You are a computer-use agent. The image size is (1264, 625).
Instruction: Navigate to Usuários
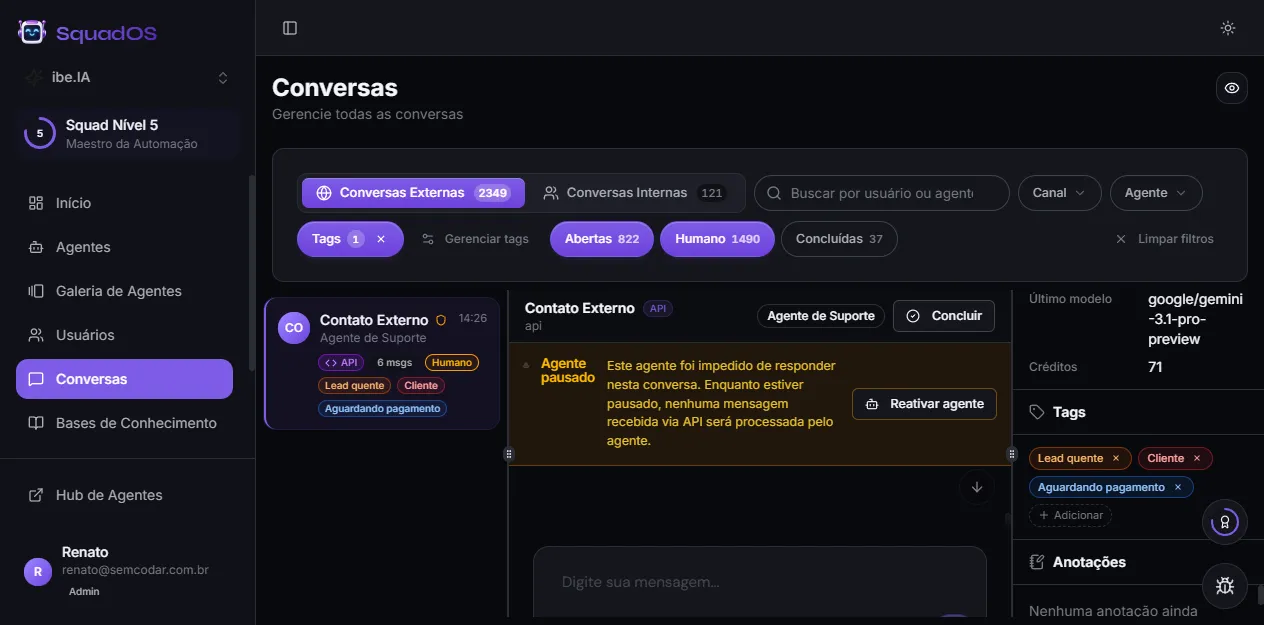(x=124, y=335)
